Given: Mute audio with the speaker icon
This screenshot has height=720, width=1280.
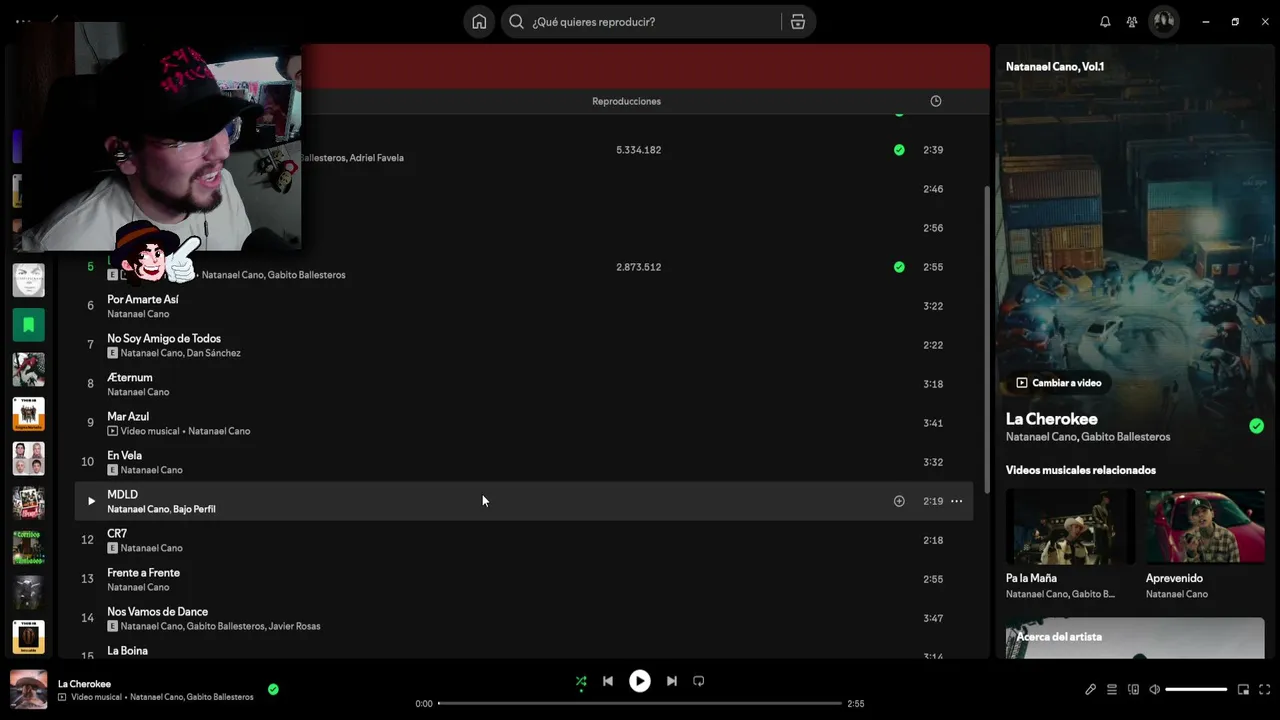Looking at the screenshot, I should tap(1154, 689).
